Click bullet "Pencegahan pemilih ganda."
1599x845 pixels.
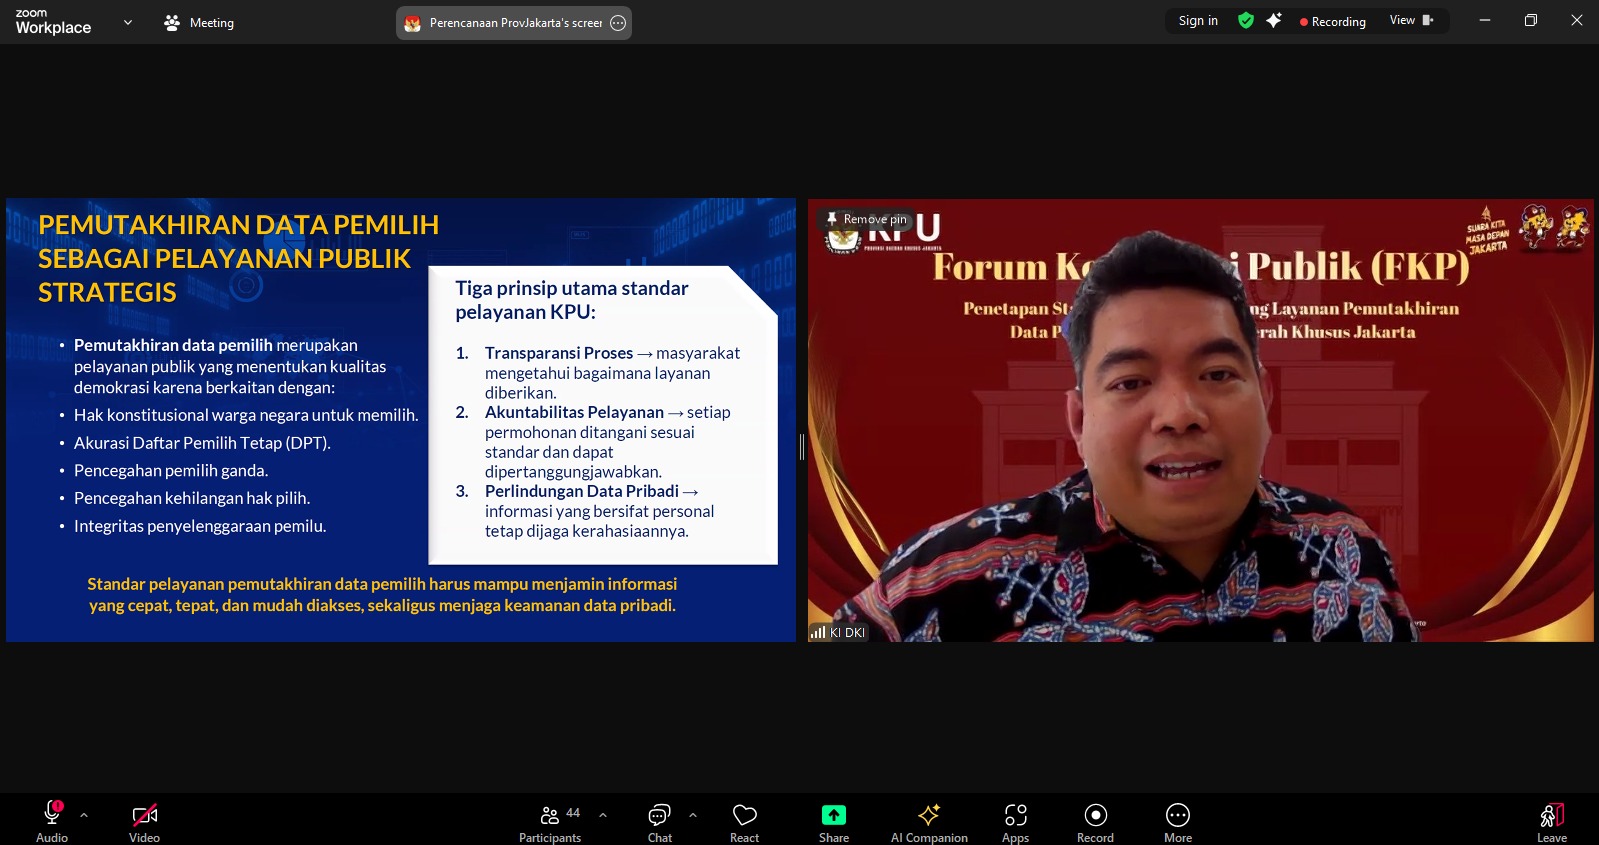171,471
